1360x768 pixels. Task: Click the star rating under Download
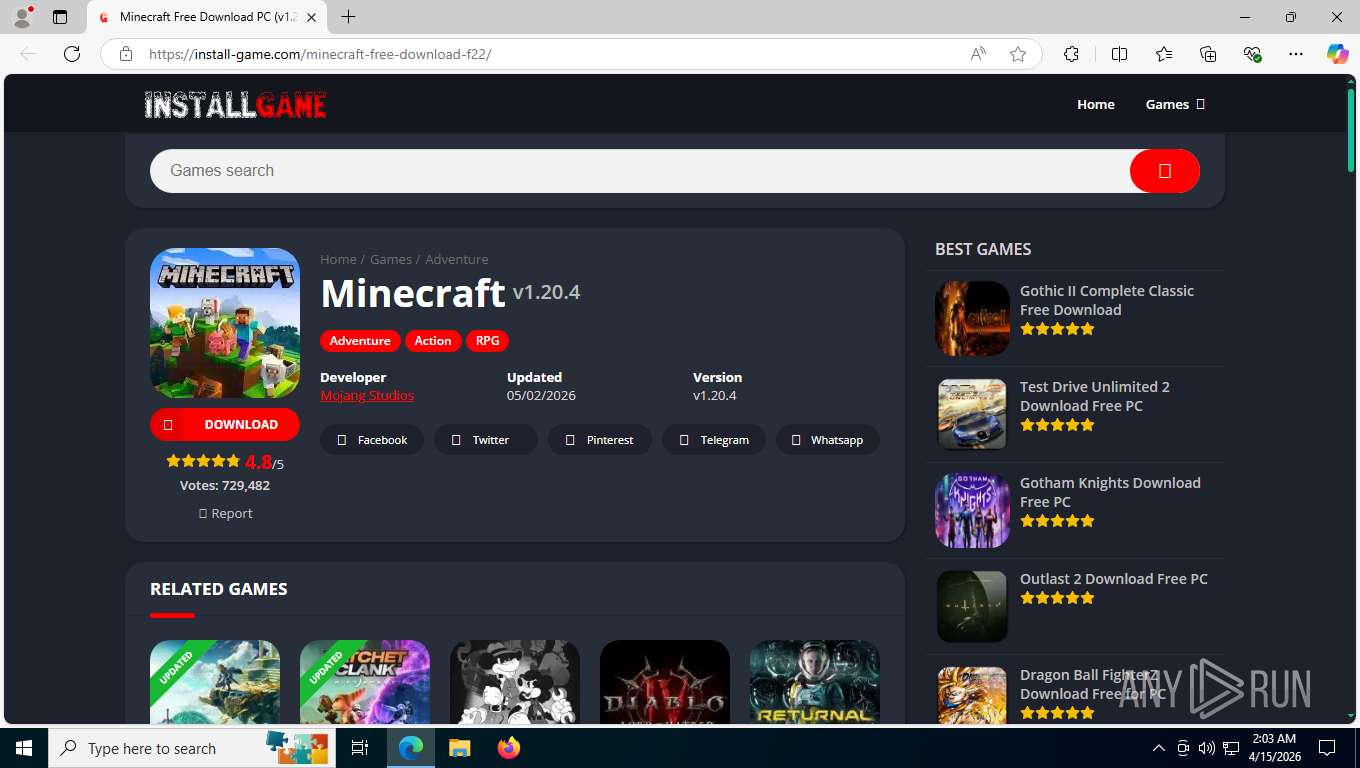(x=203, y=461)
